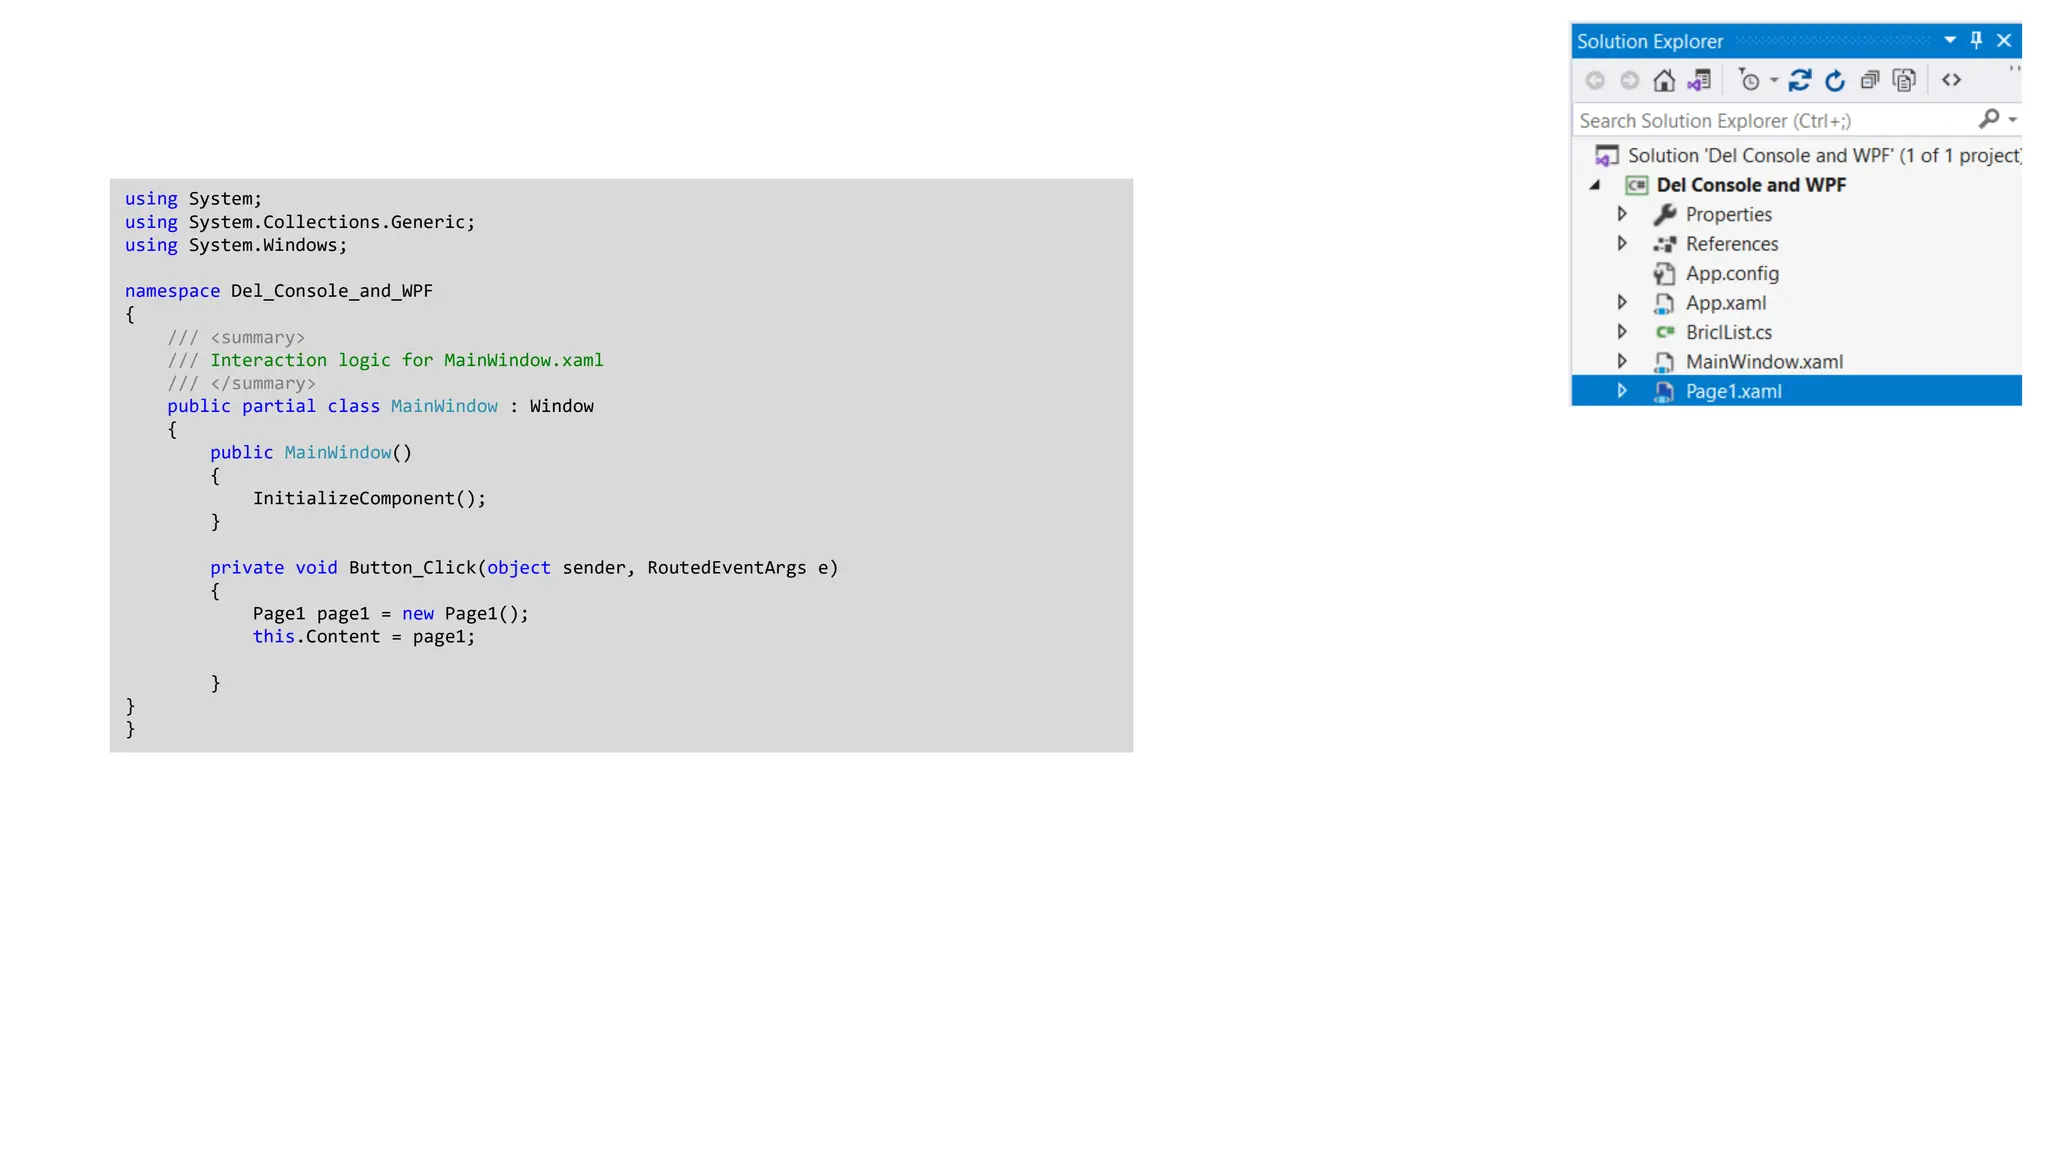Click the Refresh icon in toolbar

click(1835, 80)
